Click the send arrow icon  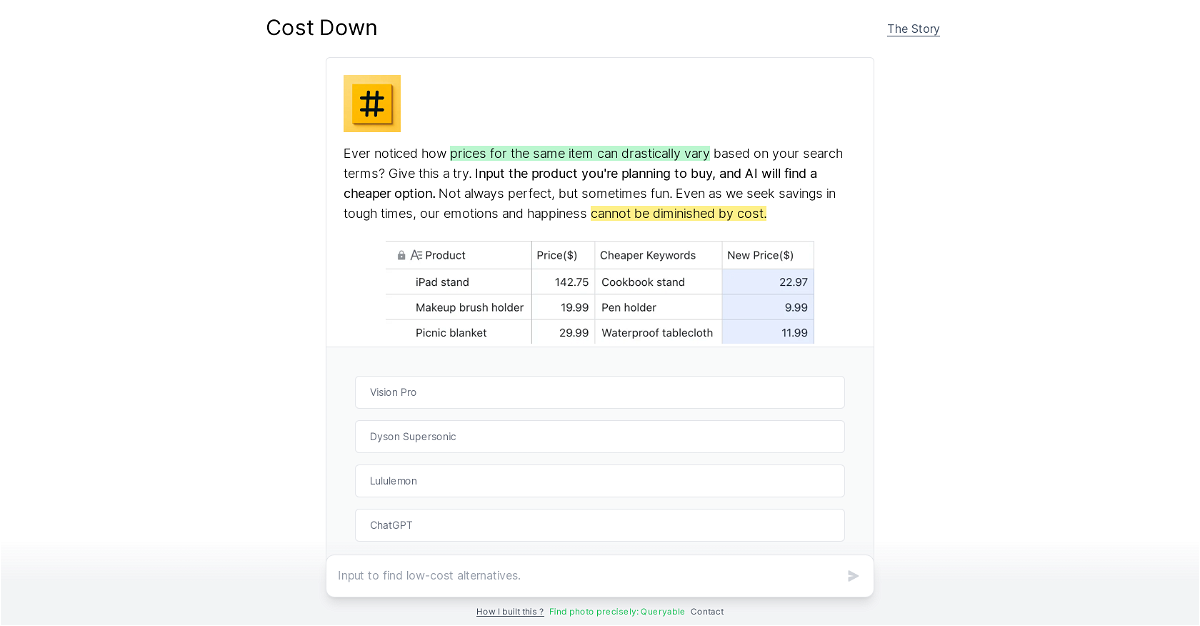[x=853, y=576]
